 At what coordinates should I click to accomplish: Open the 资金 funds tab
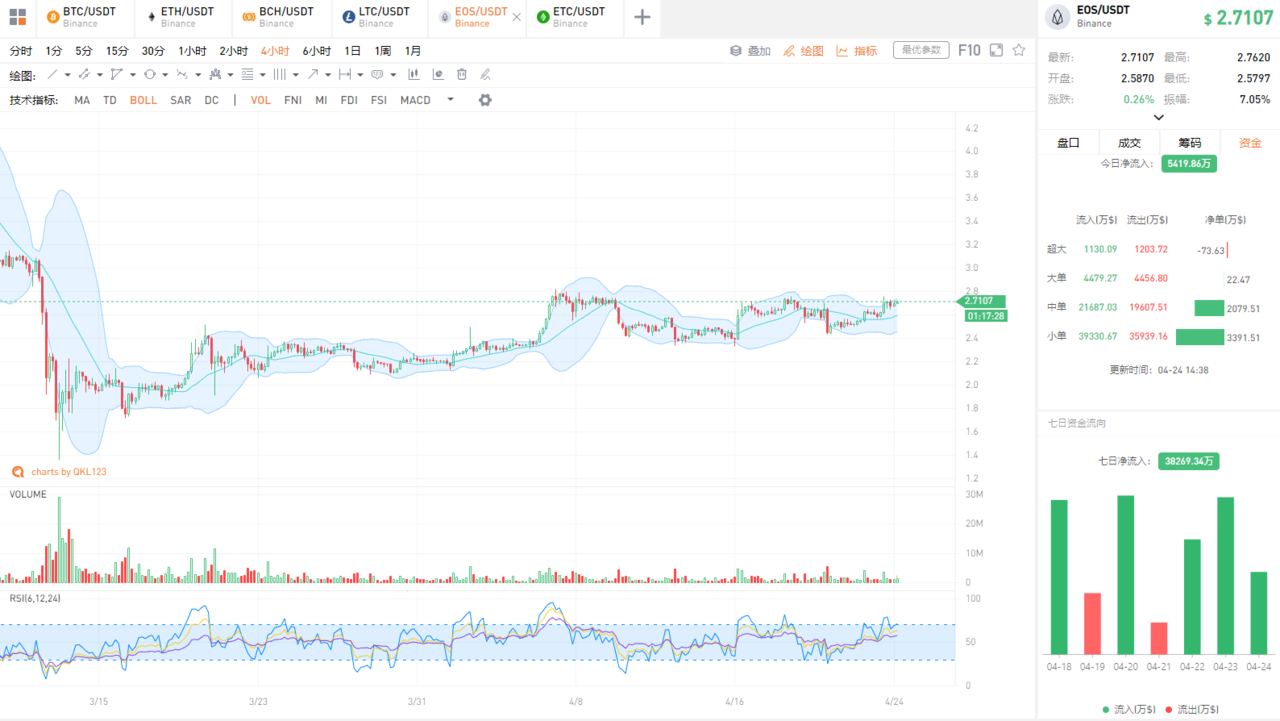[x=1250, y=143]
